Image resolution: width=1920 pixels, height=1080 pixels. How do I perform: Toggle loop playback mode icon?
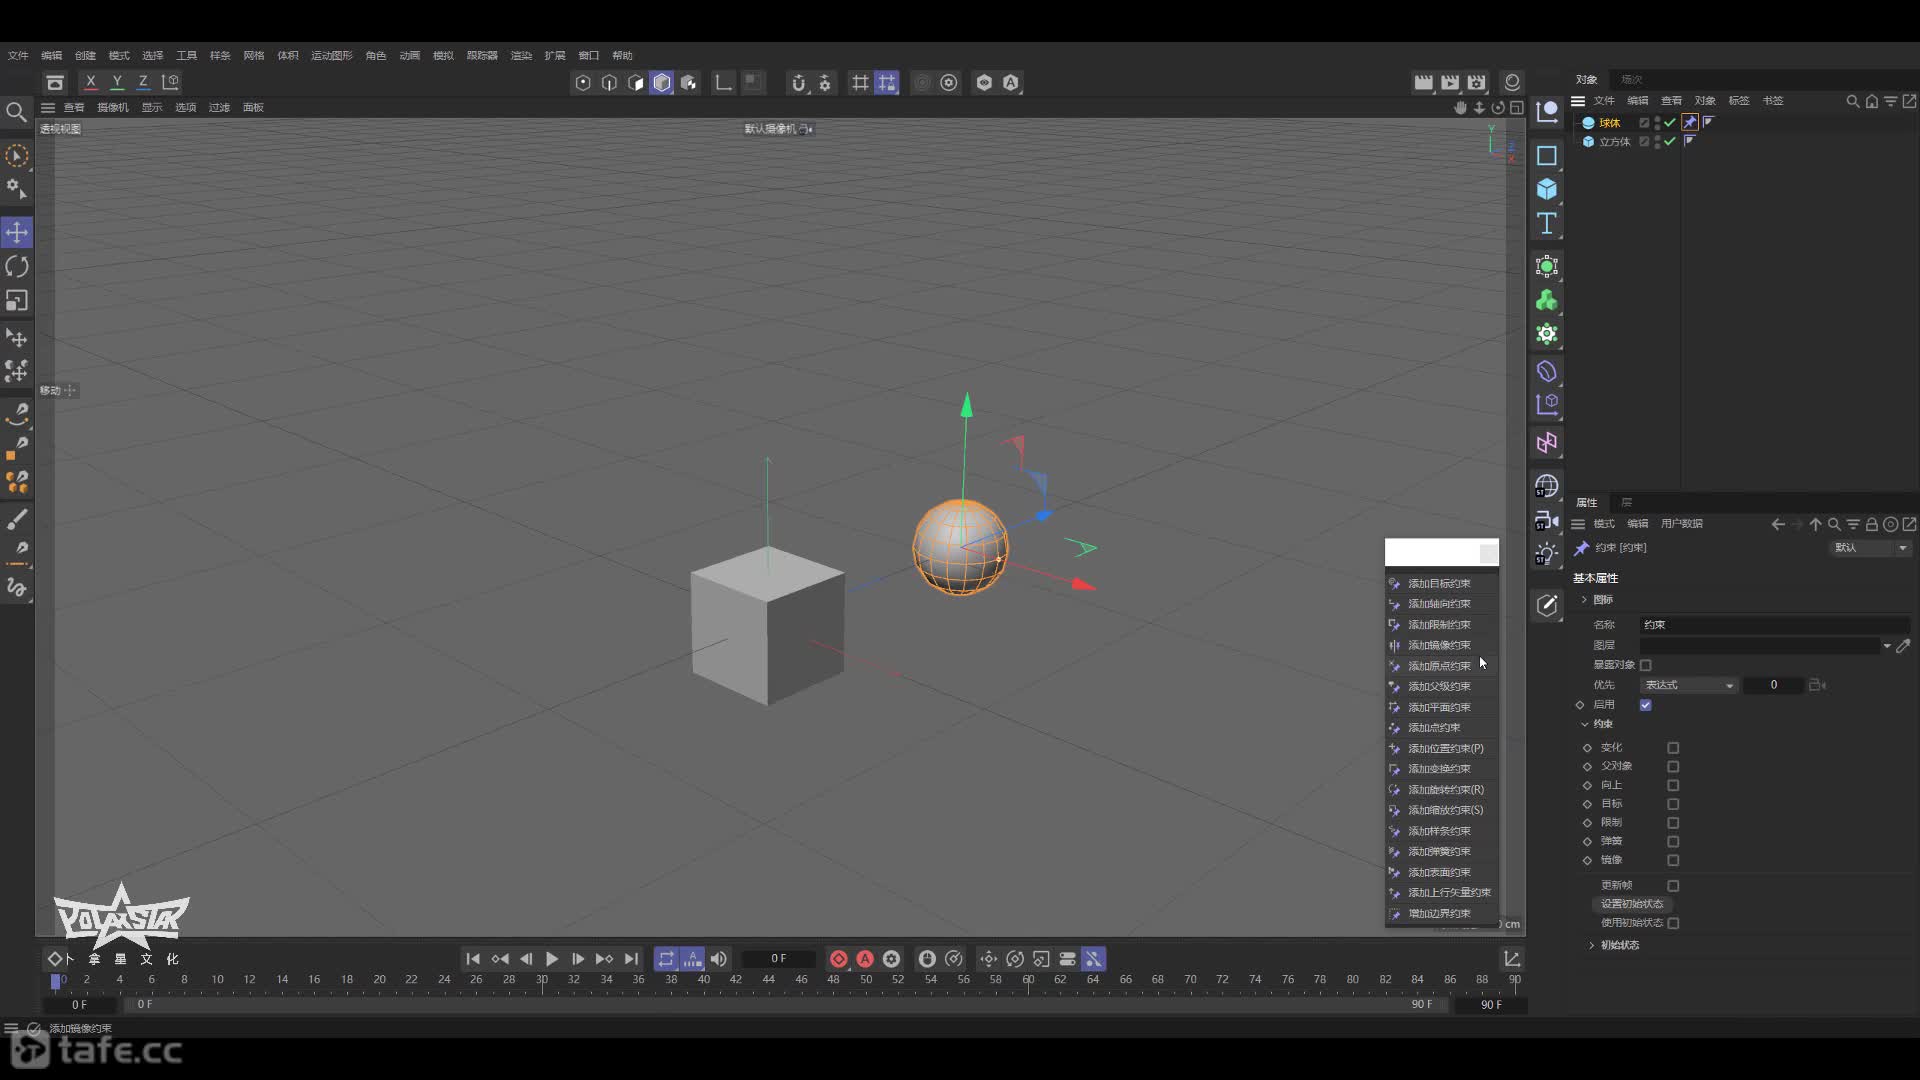coord(666,959)
